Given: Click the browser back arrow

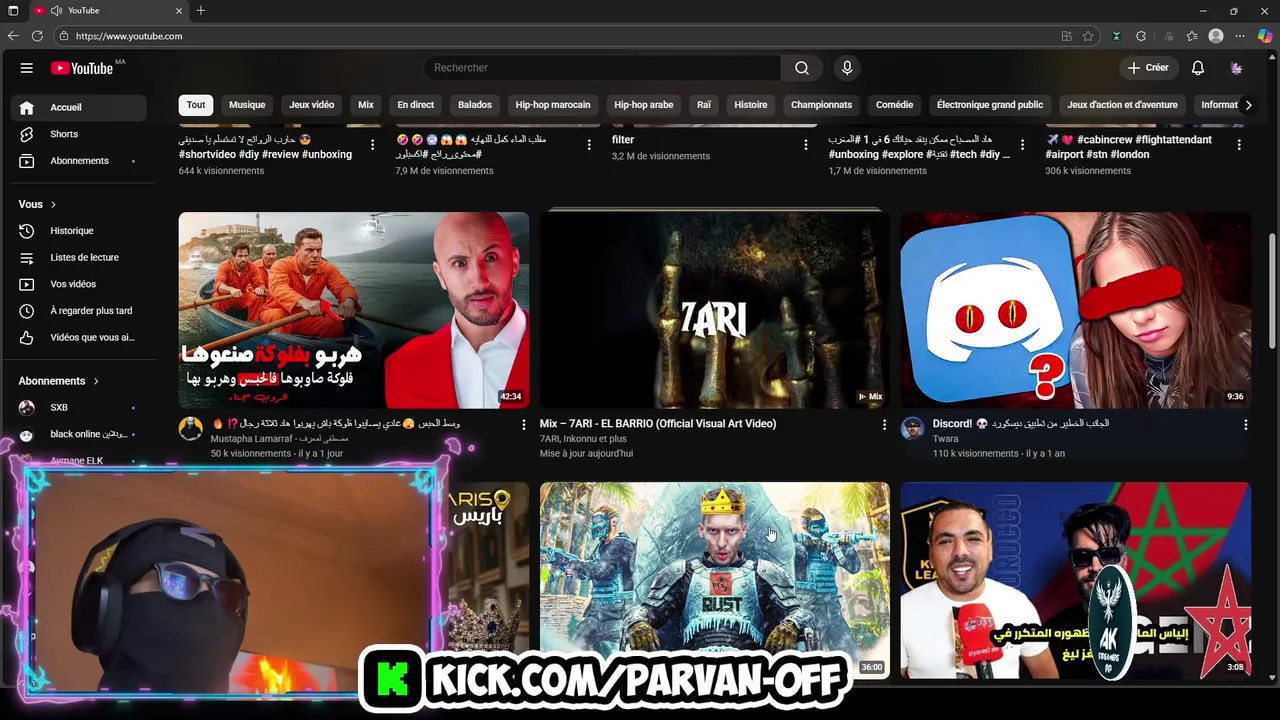Looking at the screenshot, I should click(x=13, y=36).
